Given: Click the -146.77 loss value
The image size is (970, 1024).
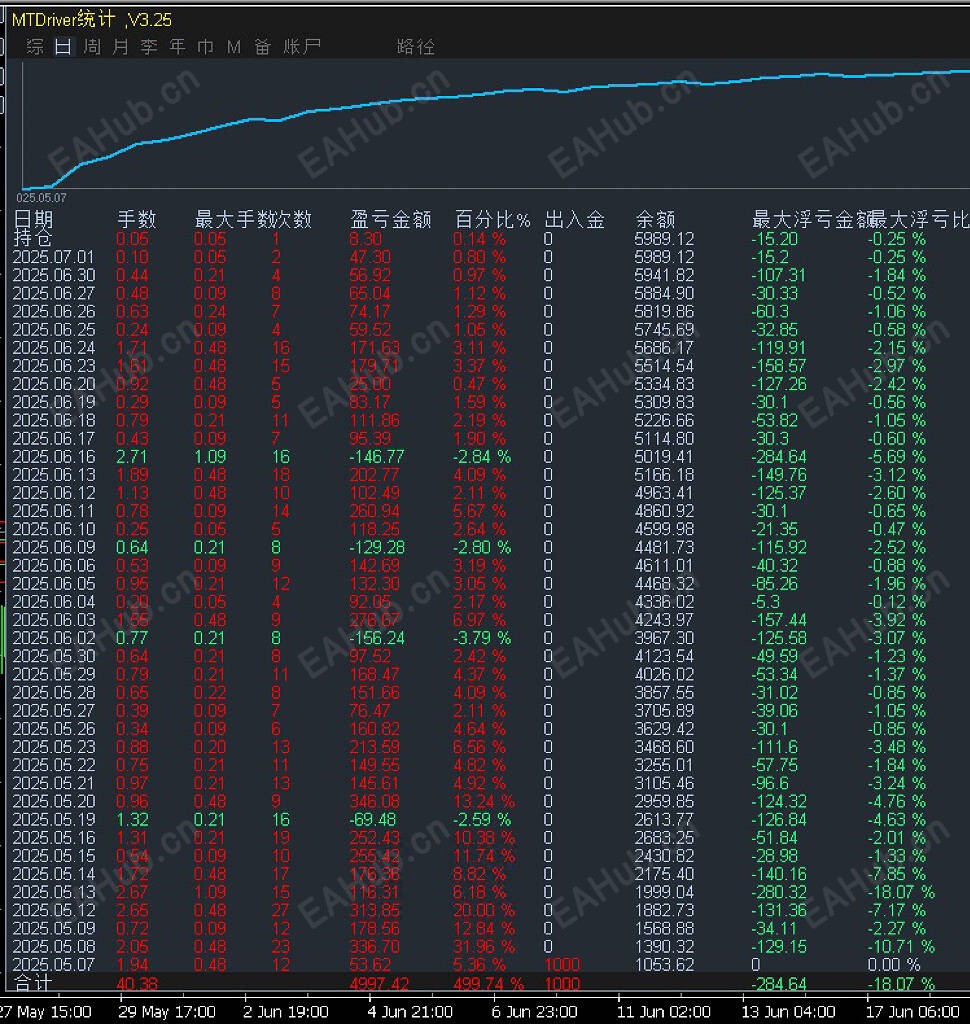Looking at the screenshot, I should (377, 456).
